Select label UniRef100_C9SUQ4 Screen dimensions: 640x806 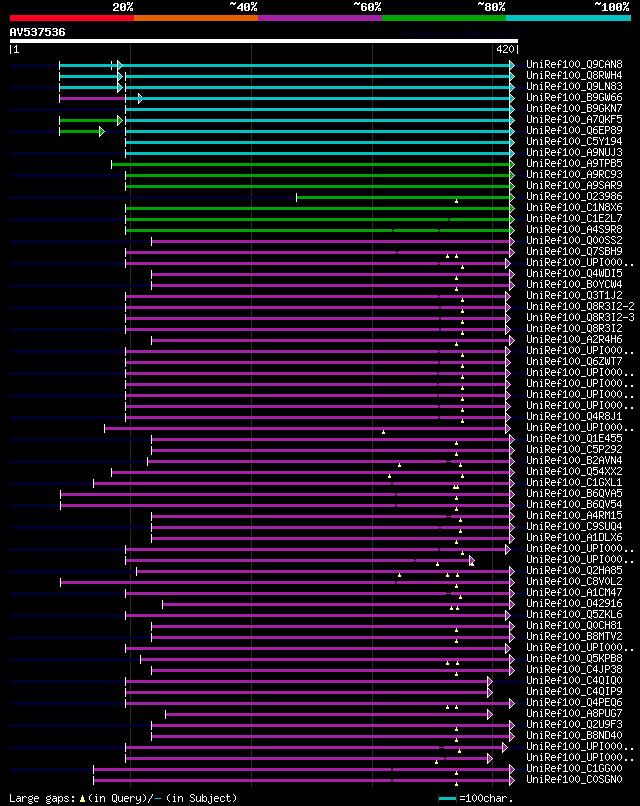[x=574, y=526]
